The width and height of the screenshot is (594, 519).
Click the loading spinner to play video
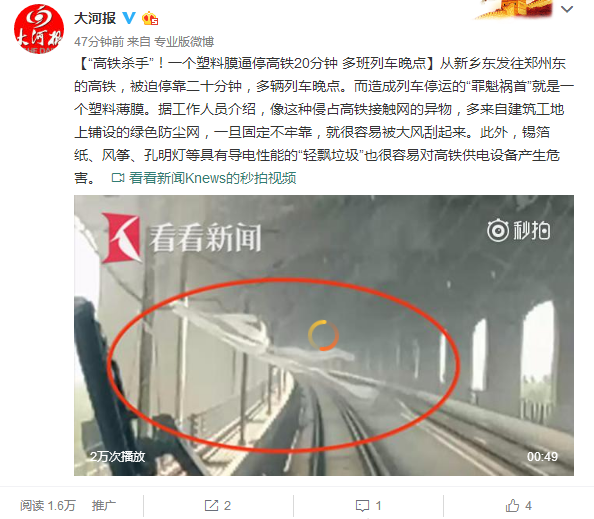point(323,335)
